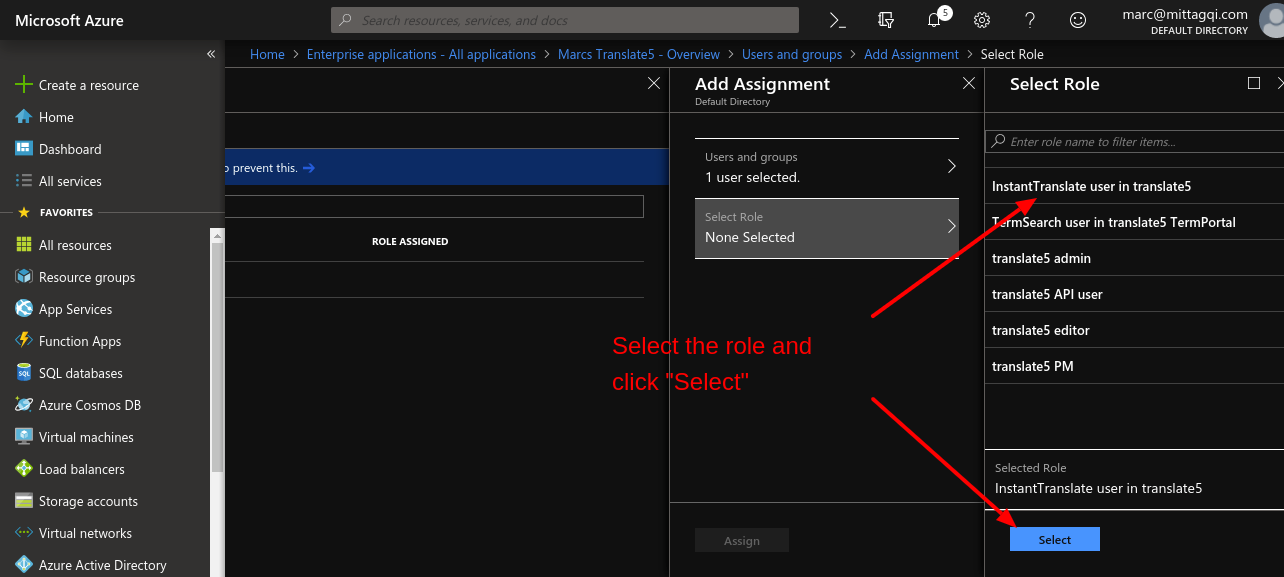Click the Assign button
This screenshot has height=577, width=1284.
pos(742,540)
